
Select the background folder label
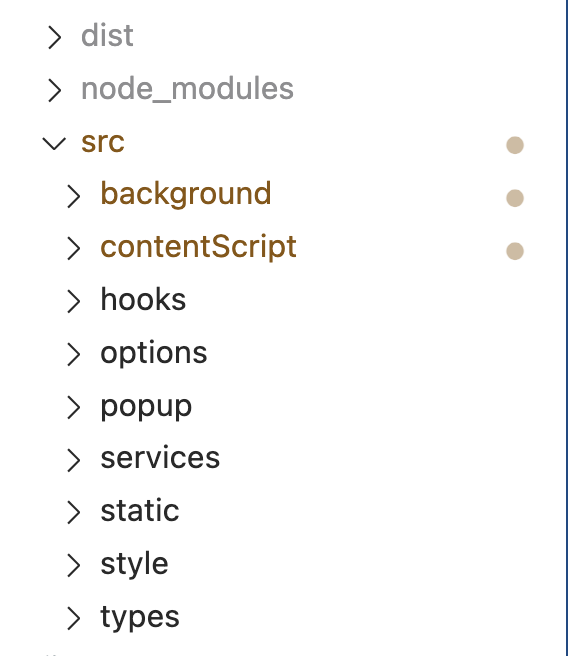(186, 194)
